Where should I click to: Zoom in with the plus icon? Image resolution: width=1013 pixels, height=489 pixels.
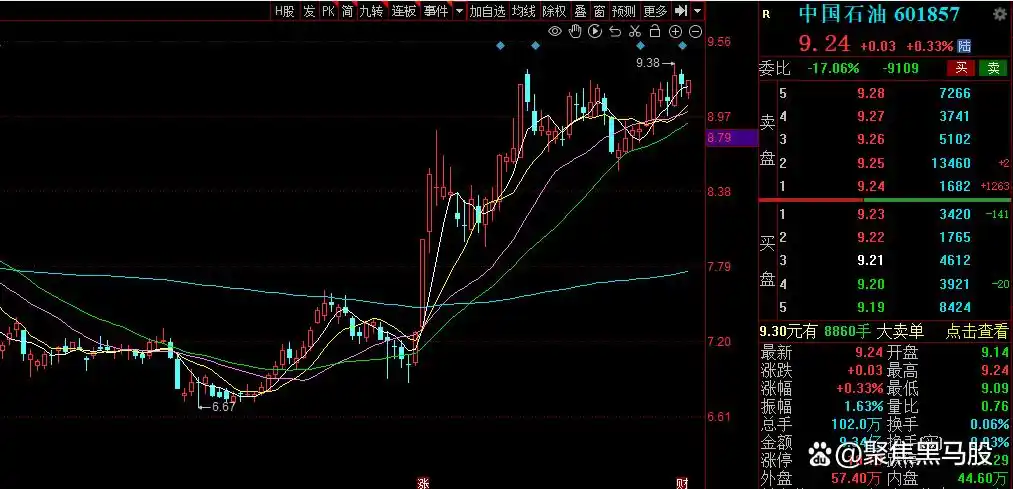[x=676, y=32]
